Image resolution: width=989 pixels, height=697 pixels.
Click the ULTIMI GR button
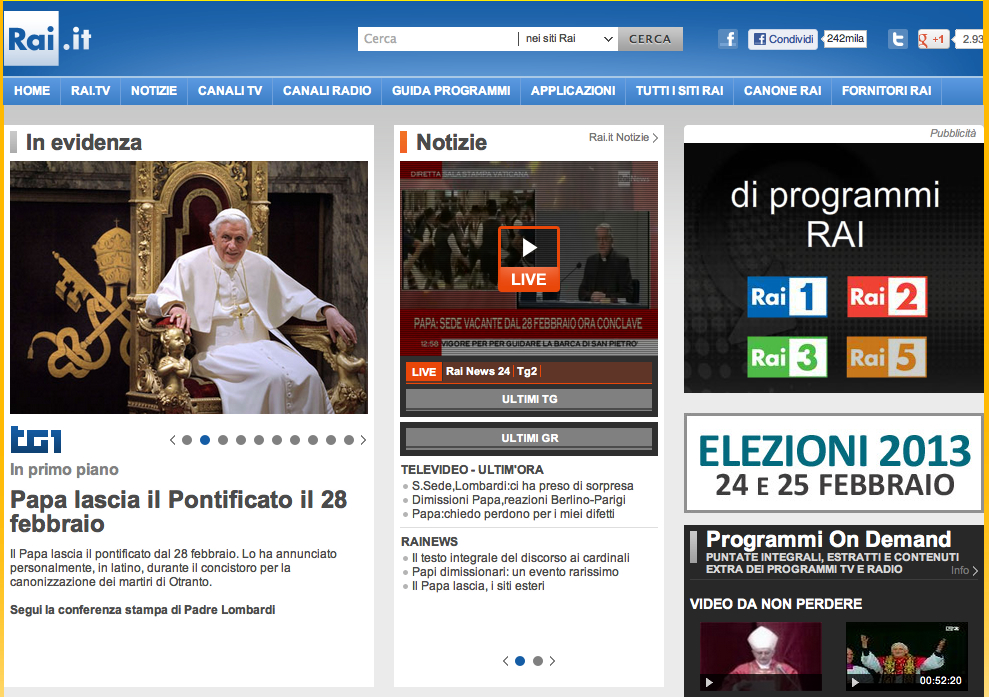pos(529,438)
